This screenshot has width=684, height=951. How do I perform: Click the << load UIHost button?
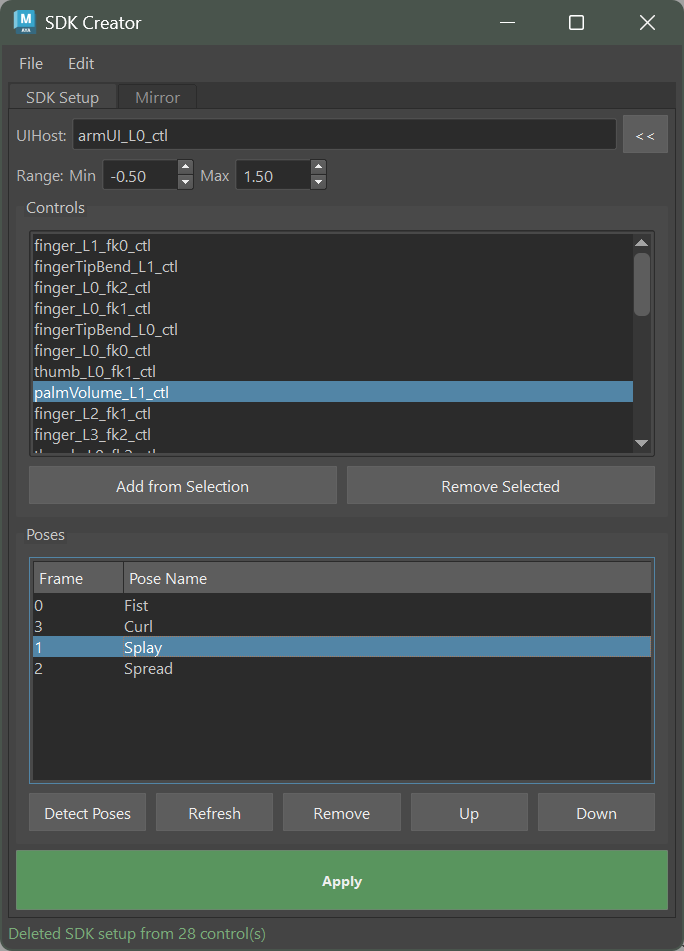(645, 135)
